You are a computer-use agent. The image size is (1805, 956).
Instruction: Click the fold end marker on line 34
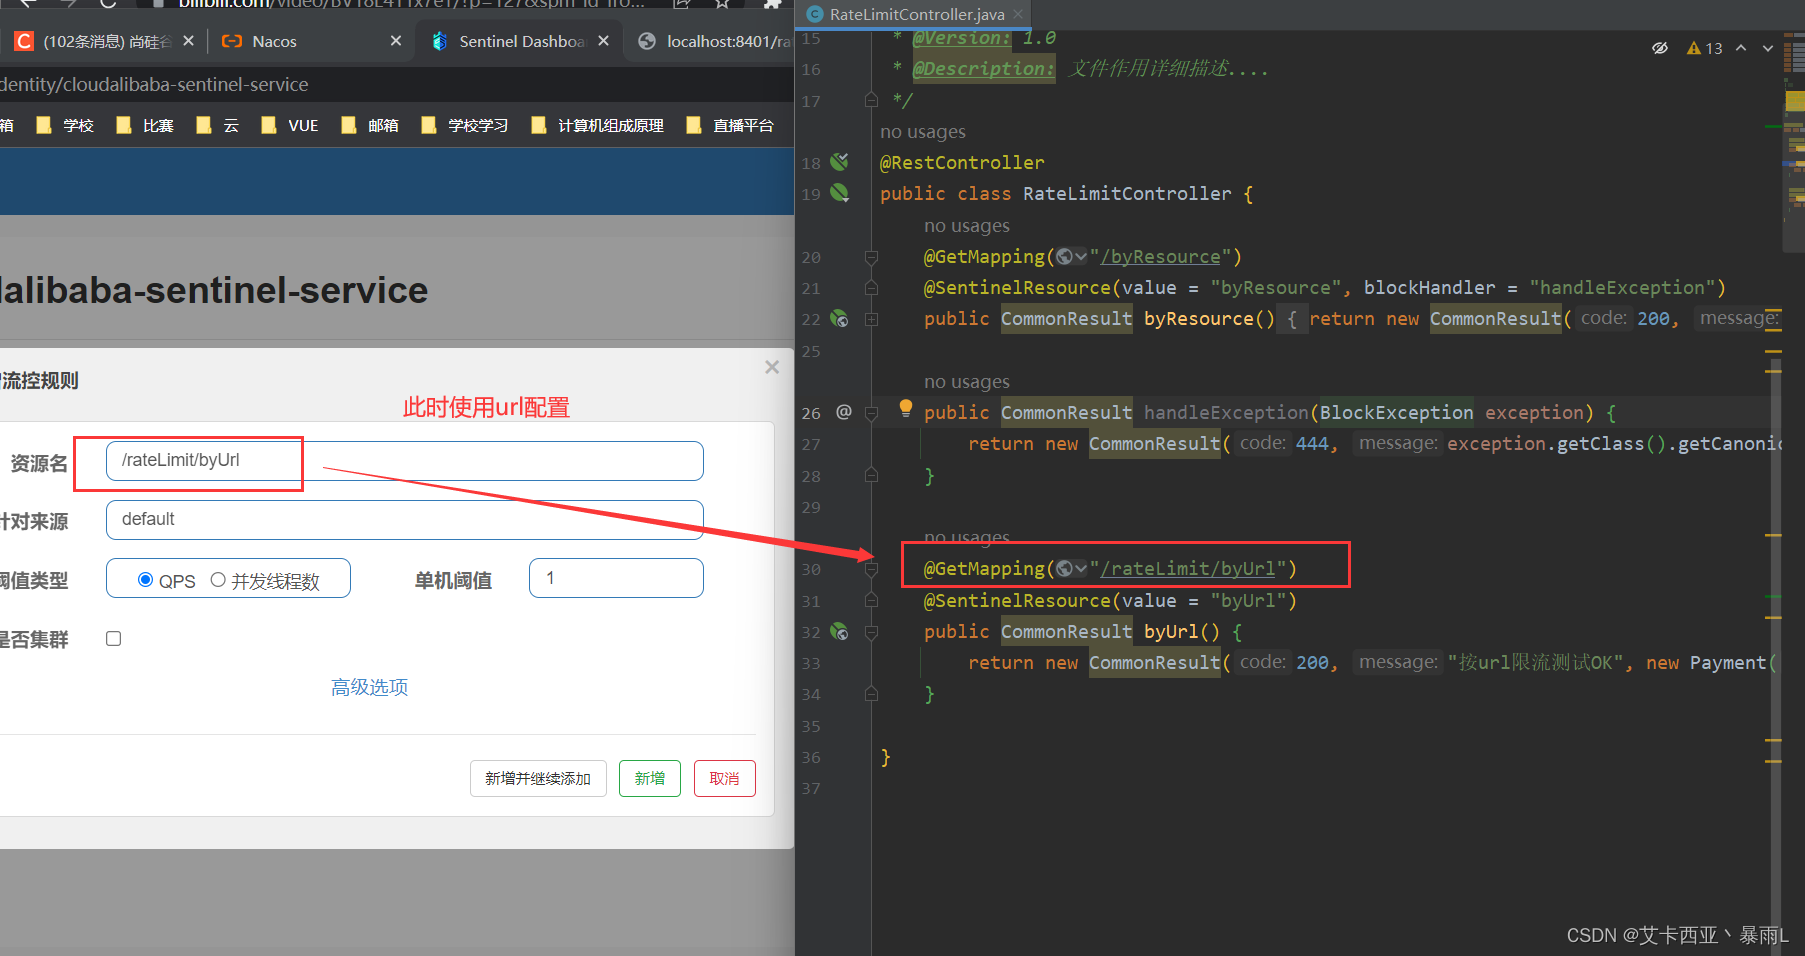[x=871, y=694]
